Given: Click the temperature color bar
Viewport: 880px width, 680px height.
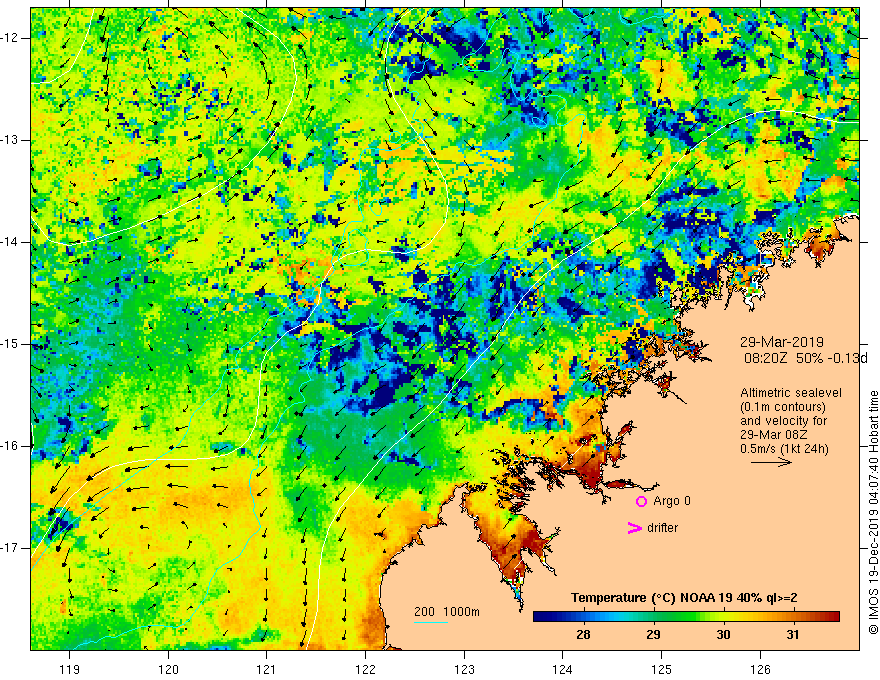Looking at the screenshot, I should (686, 617).
